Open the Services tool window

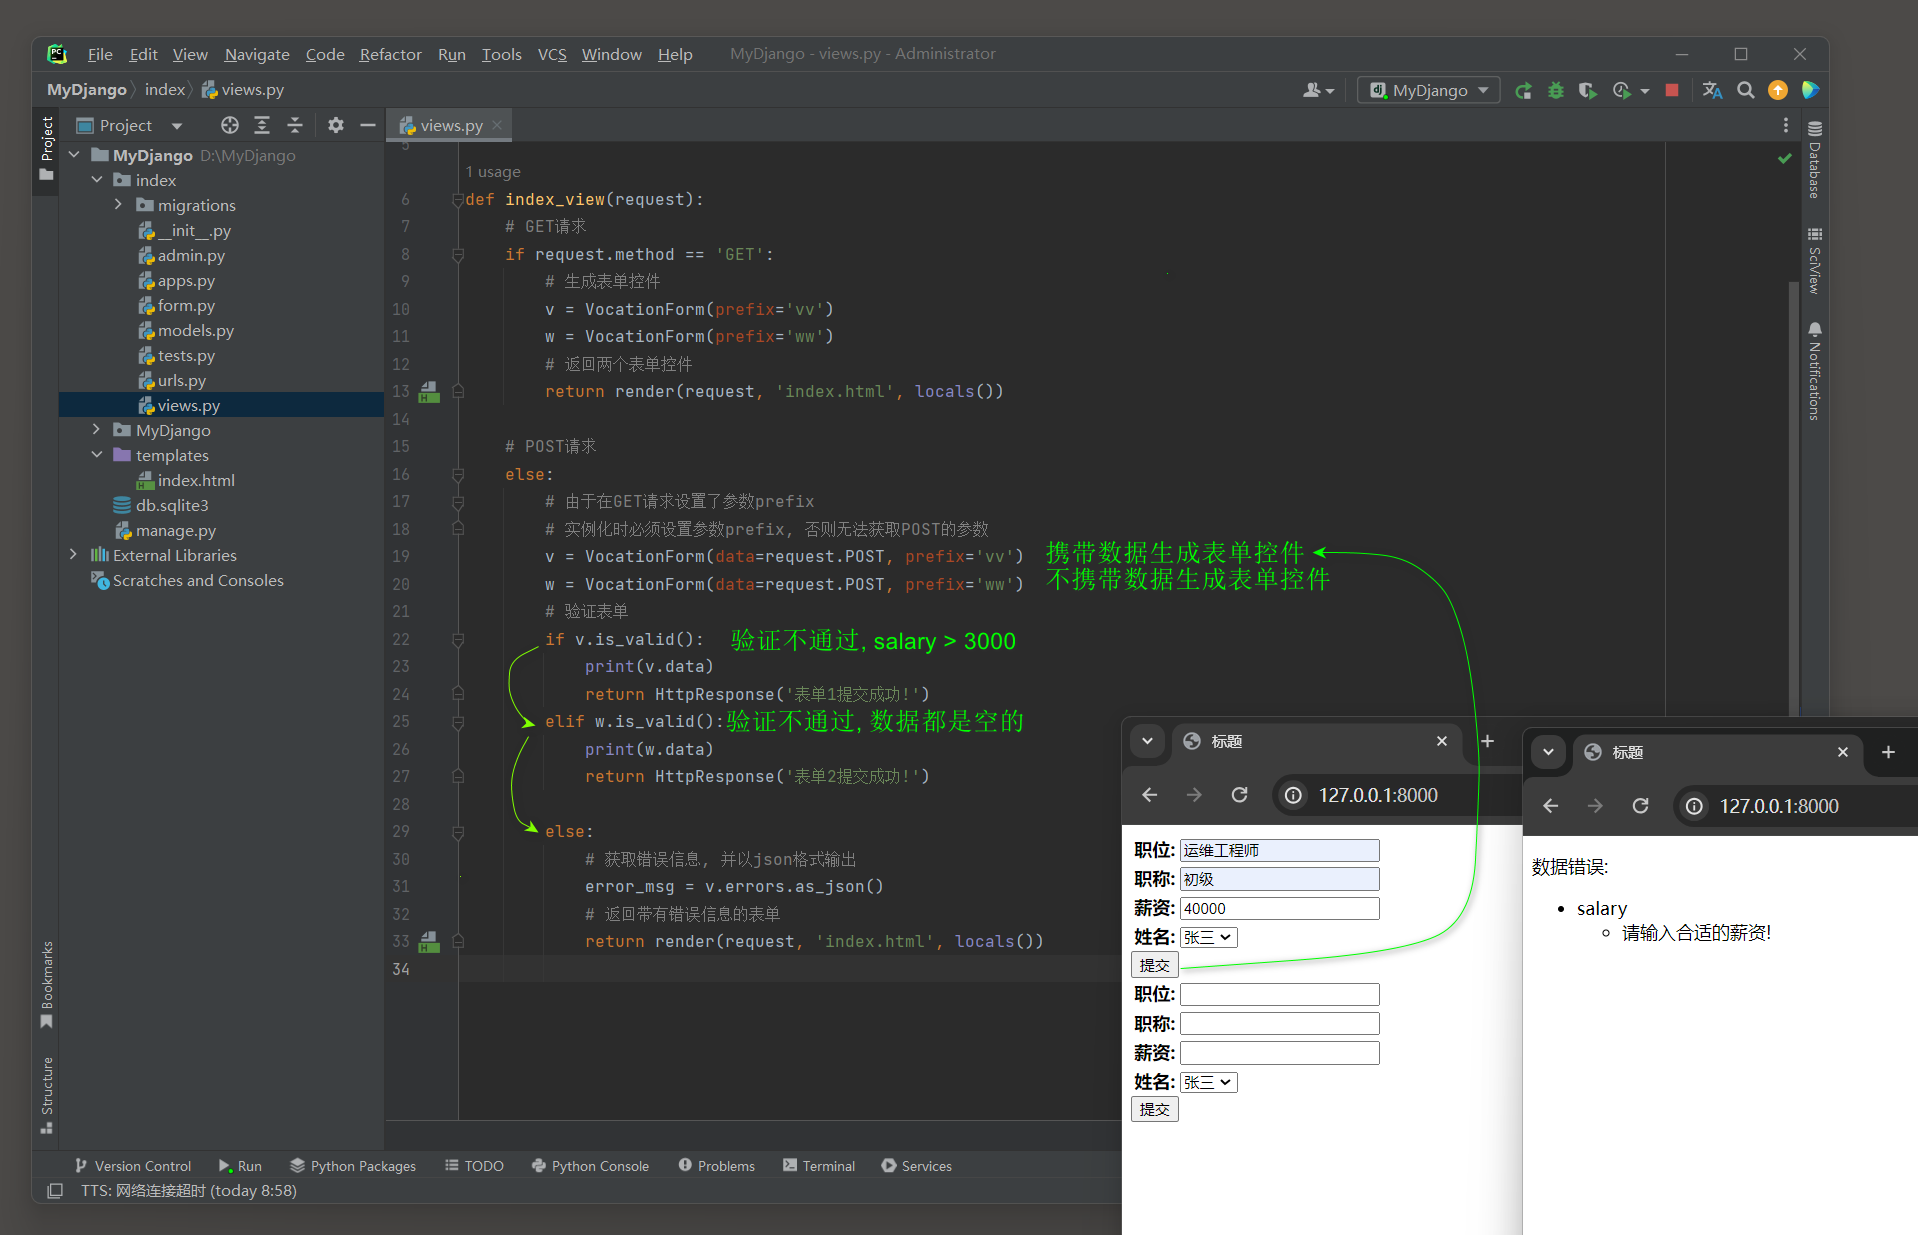tap(917, 1166)
